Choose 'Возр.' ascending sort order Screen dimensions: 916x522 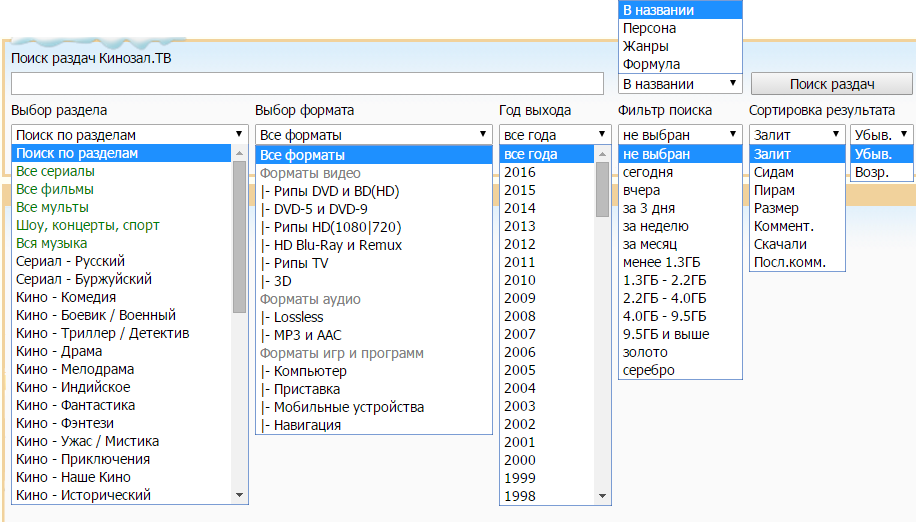tap(871, 172)
